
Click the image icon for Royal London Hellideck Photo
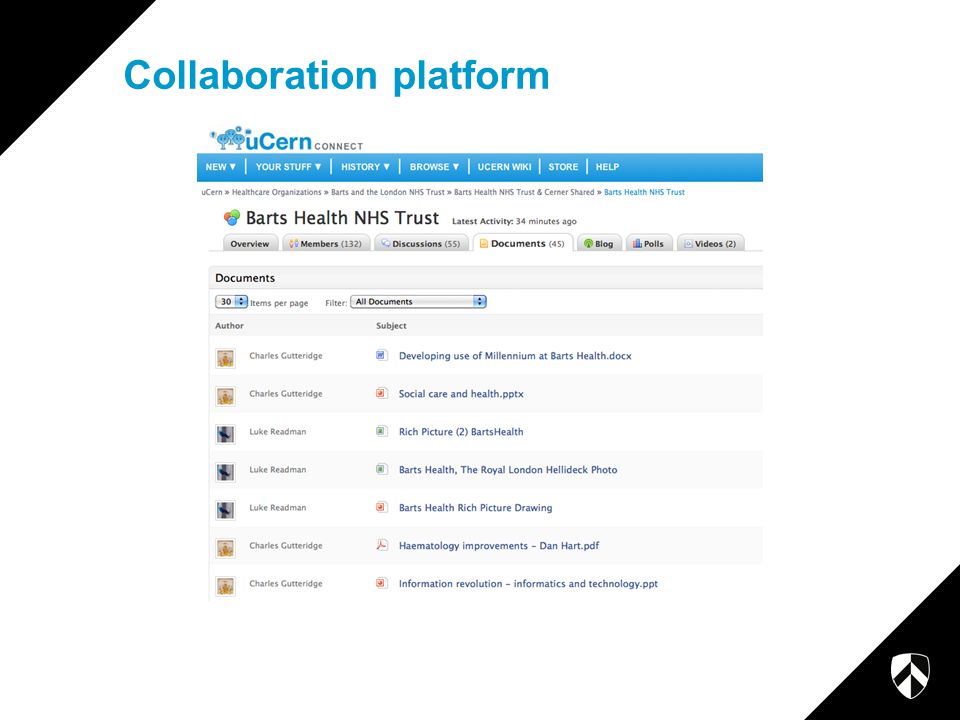[381, 469]
